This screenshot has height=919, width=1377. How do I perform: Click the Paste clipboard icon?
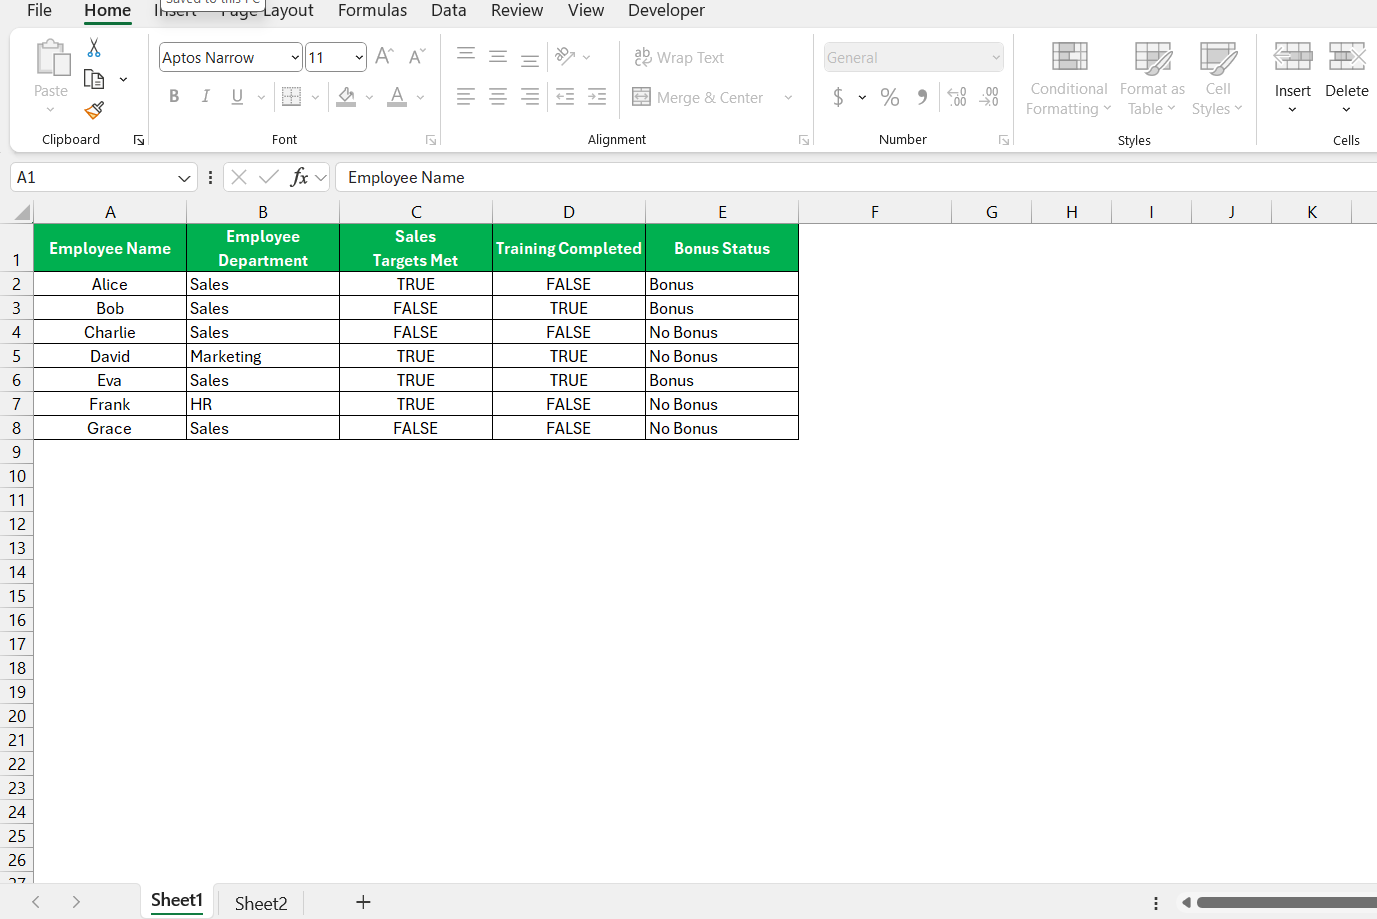(52, 58)
